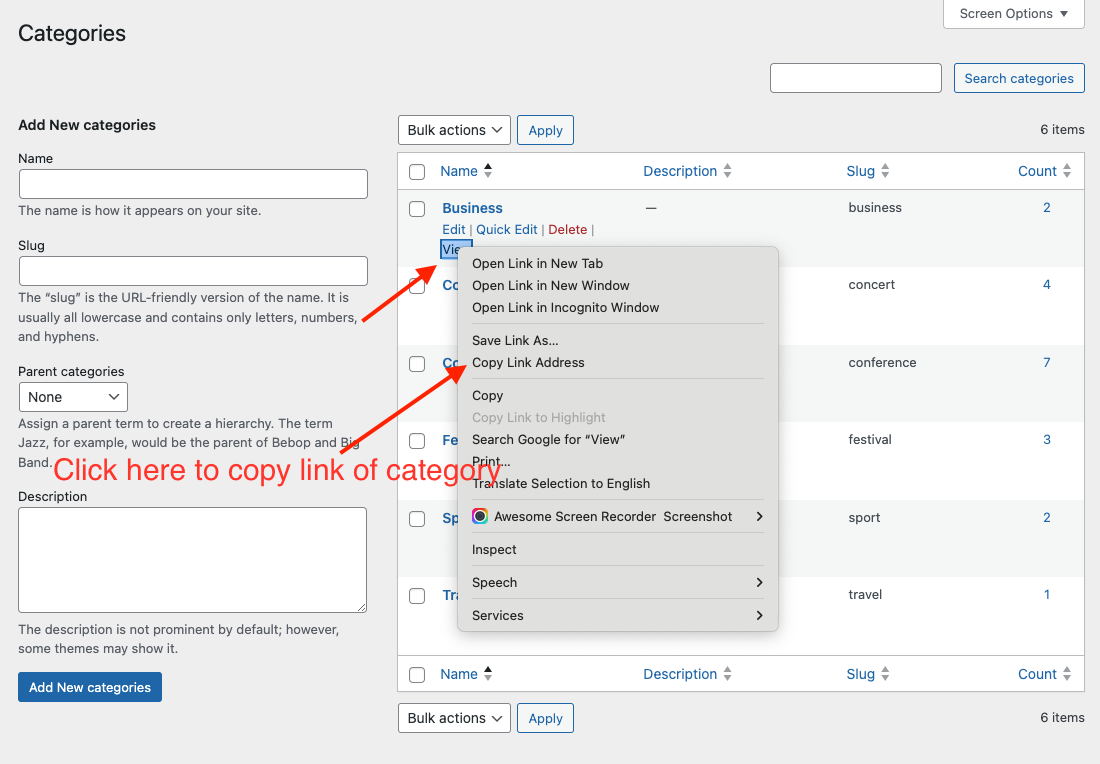Sort by Count column arrows in header
Screen dimensions: 1100x764
tap(1067, 171)
